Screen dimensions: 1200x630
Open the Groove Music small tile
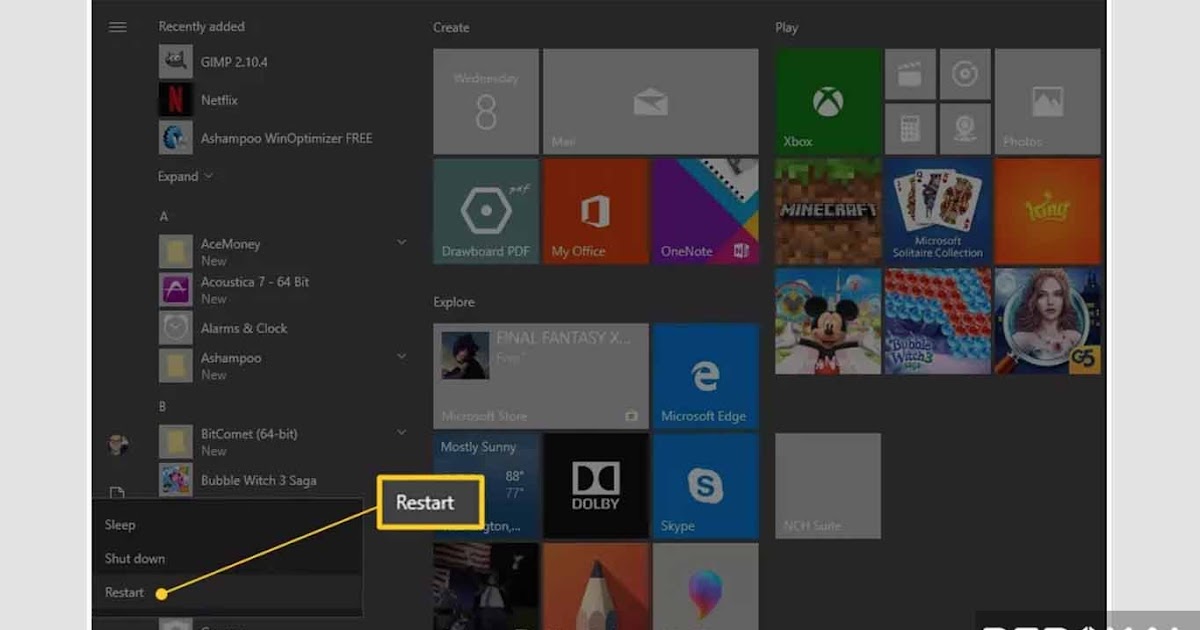[965, 74]
